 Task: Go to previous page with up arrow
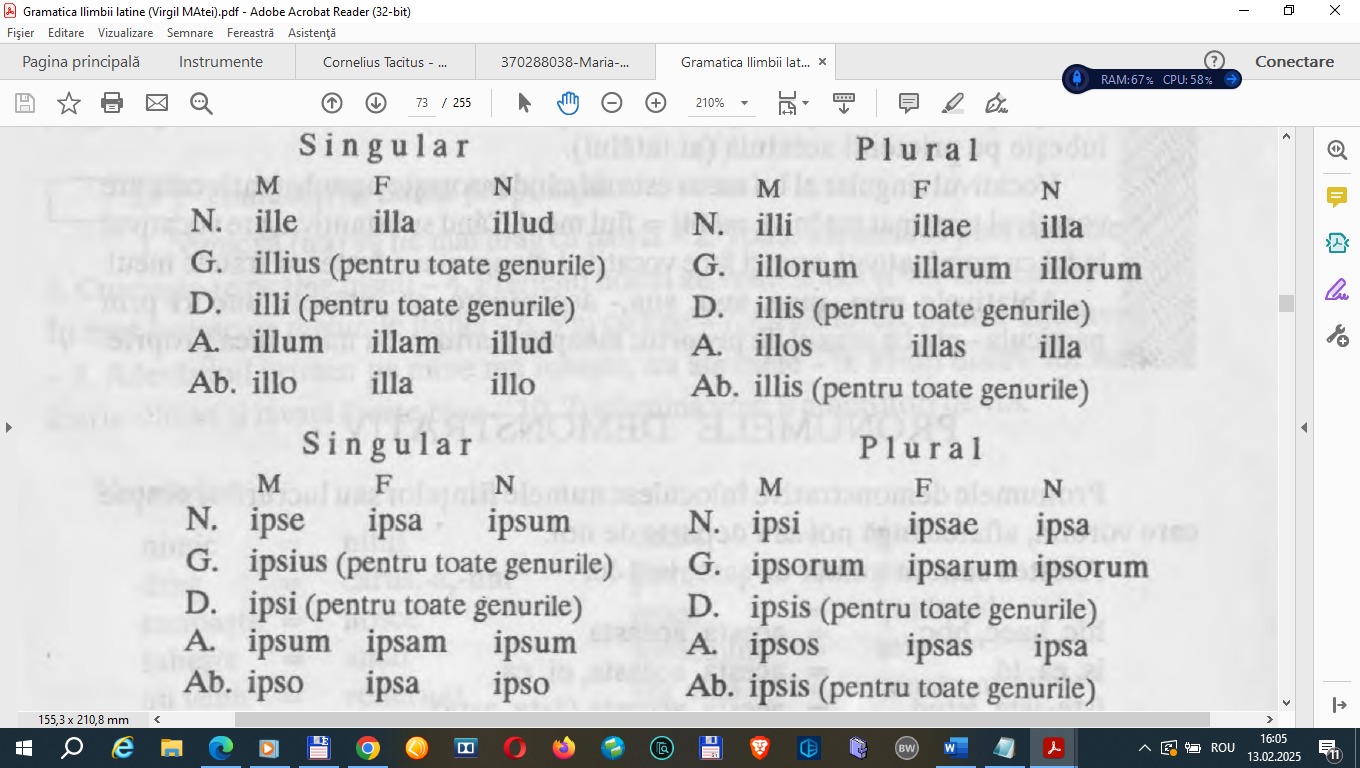[x=332, y=103]
